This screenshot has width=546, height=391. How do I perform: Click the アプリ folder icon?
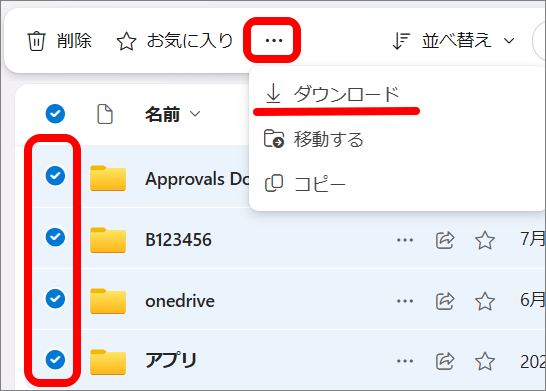click(108, 362)
